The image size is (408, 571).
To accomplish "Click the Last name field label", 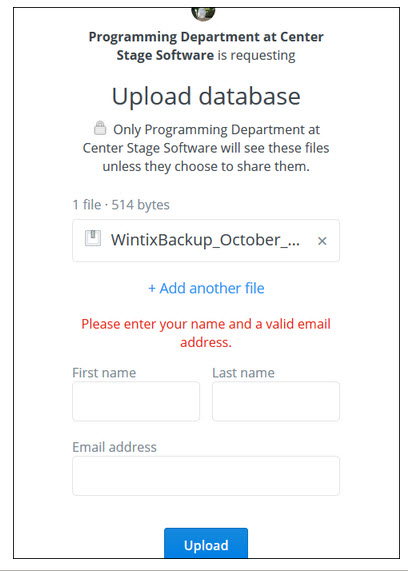I will 243,373.
